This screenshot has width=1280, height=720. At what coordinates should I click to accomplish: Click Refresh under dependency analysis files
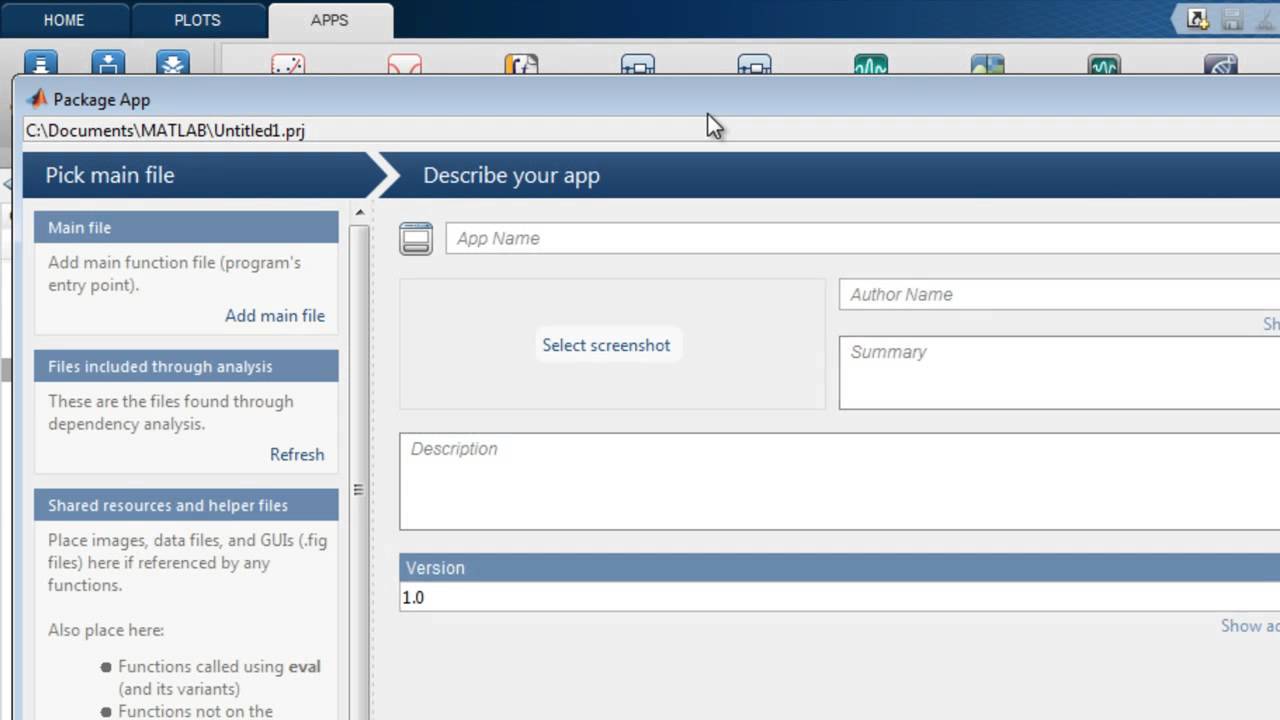point(297,454)
